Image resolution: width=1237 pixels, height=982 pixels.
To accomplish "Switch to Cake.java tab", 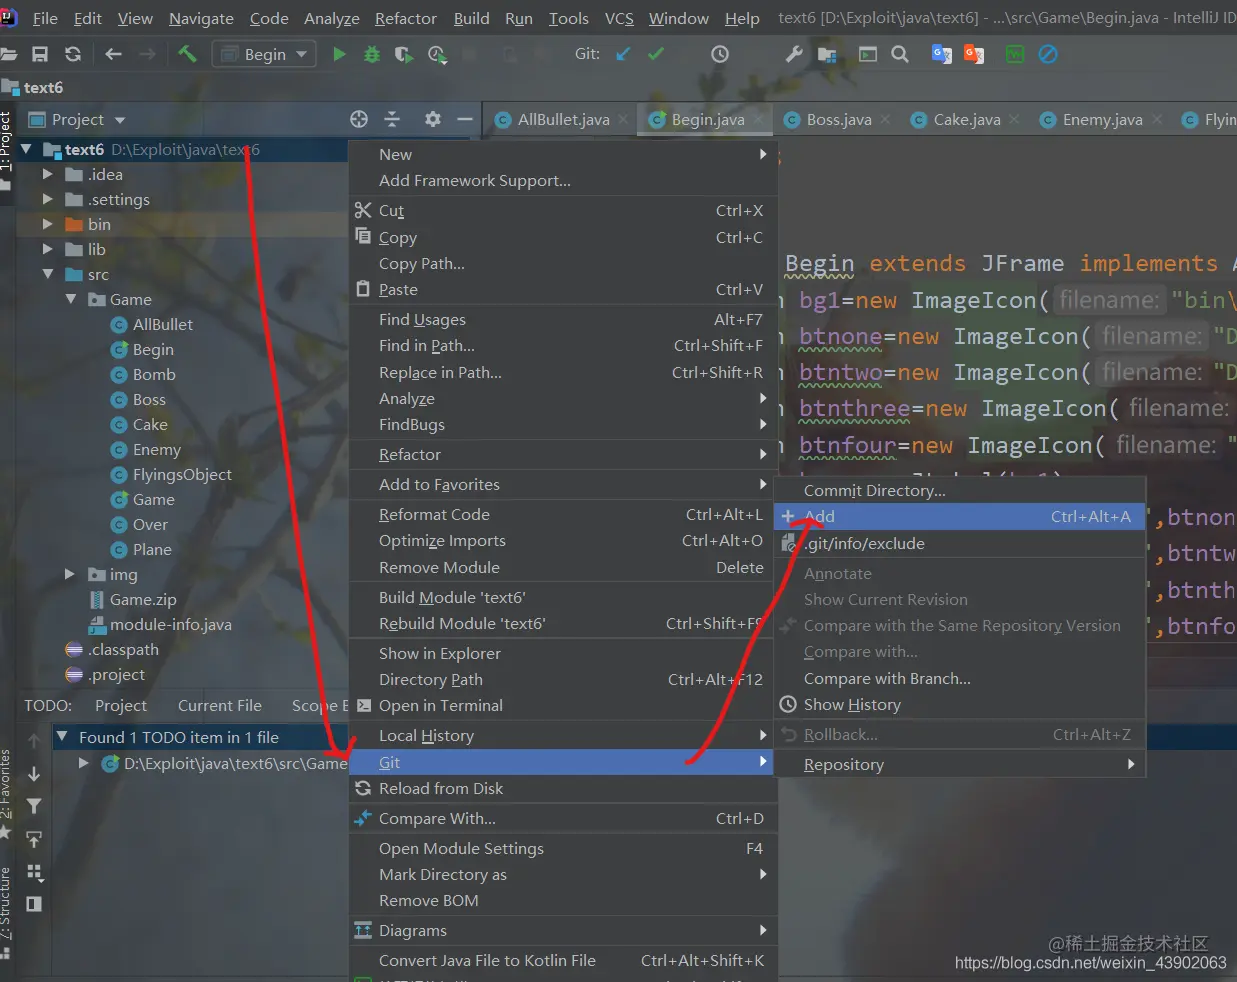I will click(x=966, y=119).
